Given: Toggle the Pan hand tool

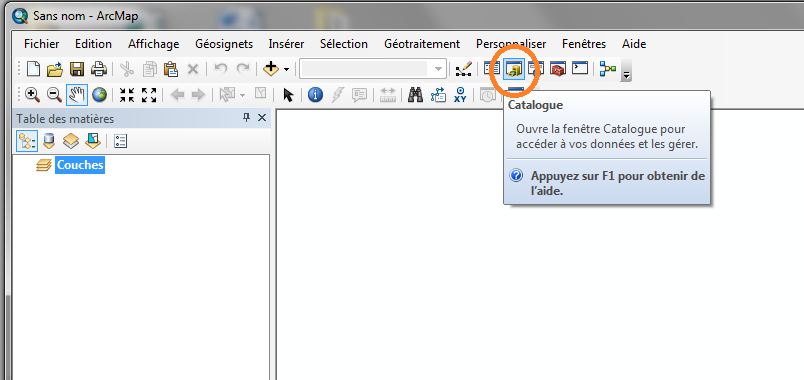Looking at the screenshot, I should click(x=77, y=94).
